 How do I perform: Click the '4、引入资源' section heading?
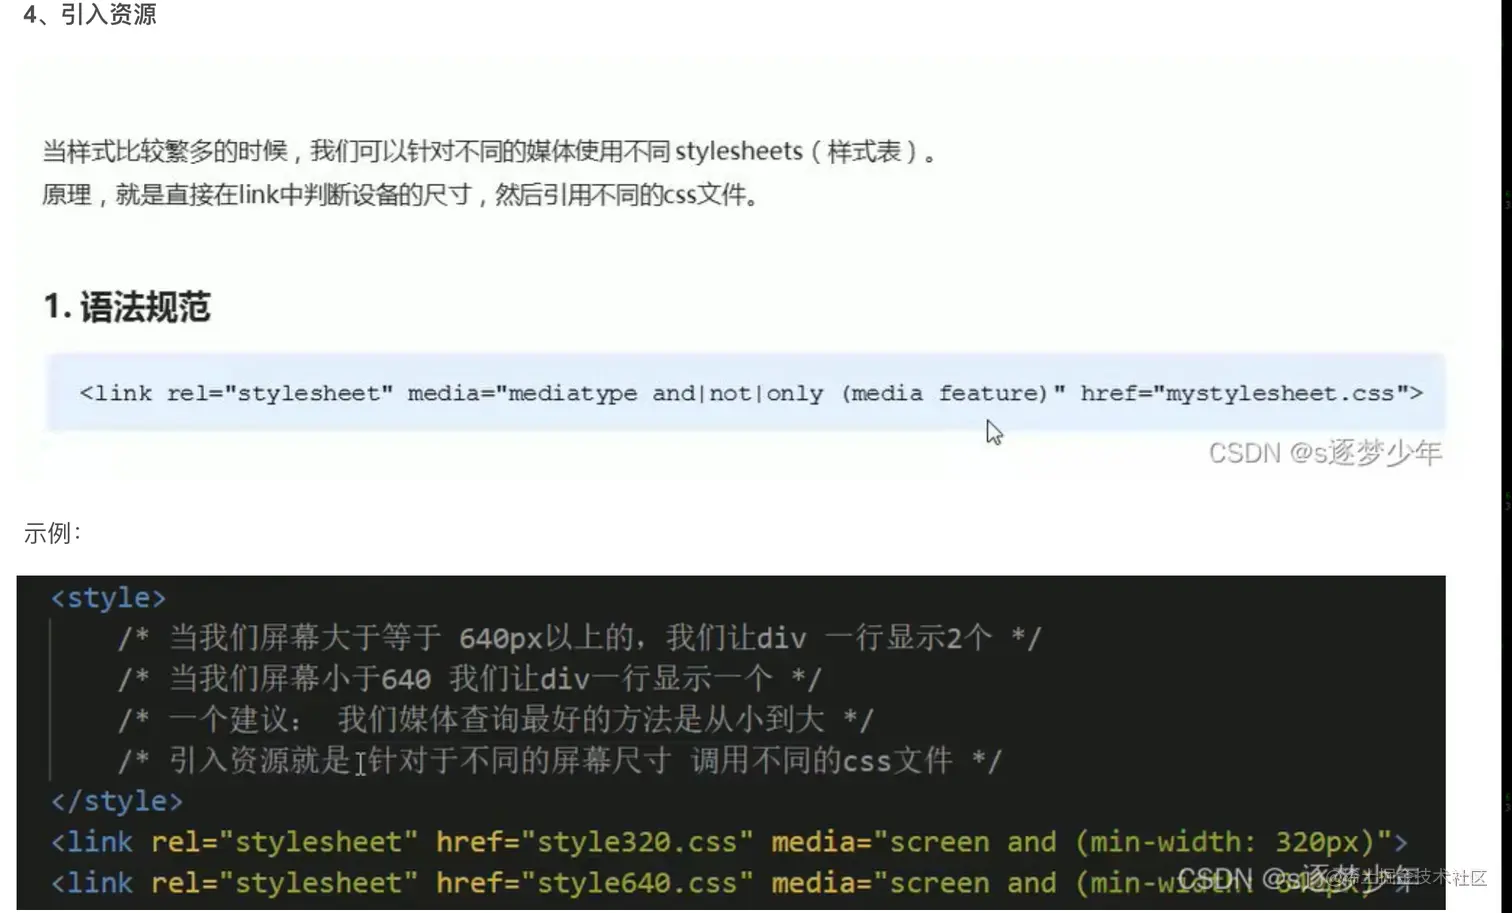90,14
